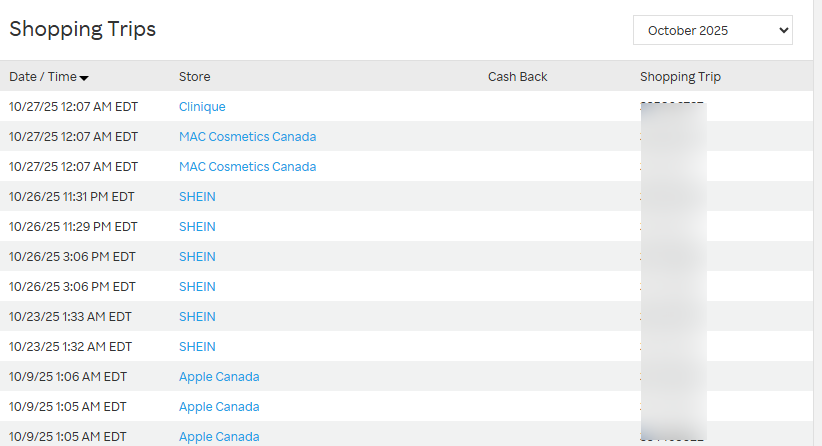Open Apple Canada link from 1:06 AM trip
The width and height of the screenshot is (822, 446).
pos(219,377)
